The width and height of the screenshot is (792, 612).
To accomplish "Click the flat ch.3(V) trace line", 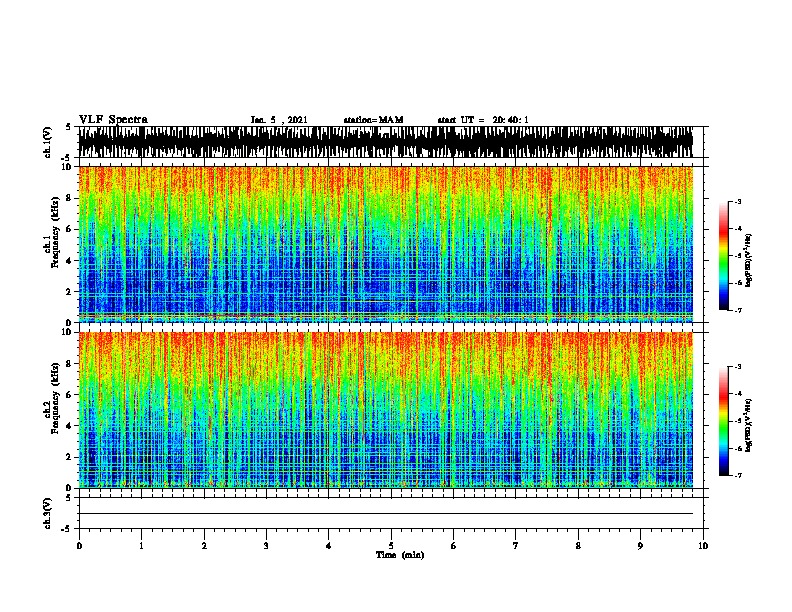I will pos(385,514).
